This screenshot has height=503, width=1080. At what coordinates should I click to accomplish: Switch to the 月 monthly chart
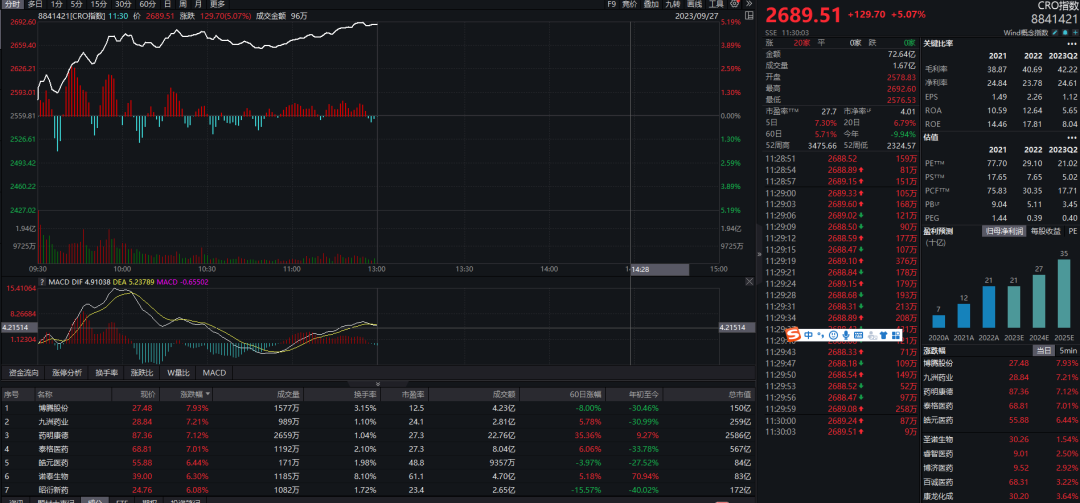point(198,4)
